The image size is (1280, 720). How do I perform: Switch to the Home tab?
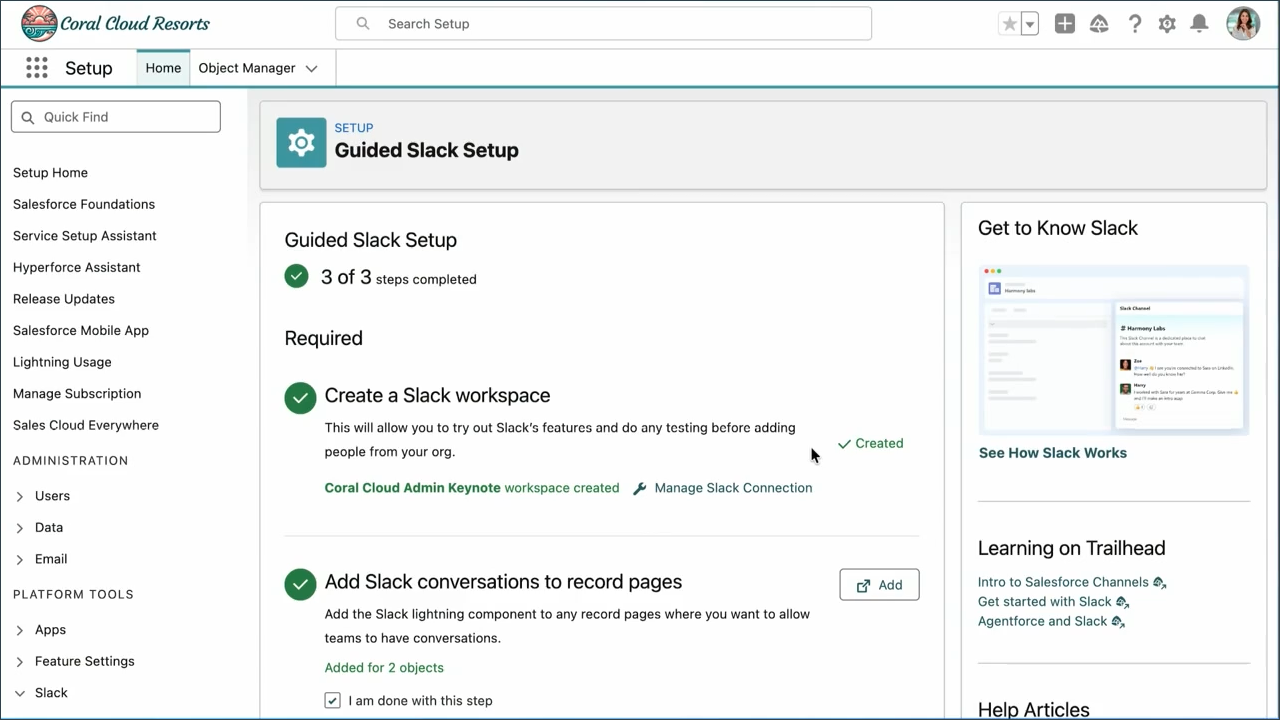click(163, 68)
